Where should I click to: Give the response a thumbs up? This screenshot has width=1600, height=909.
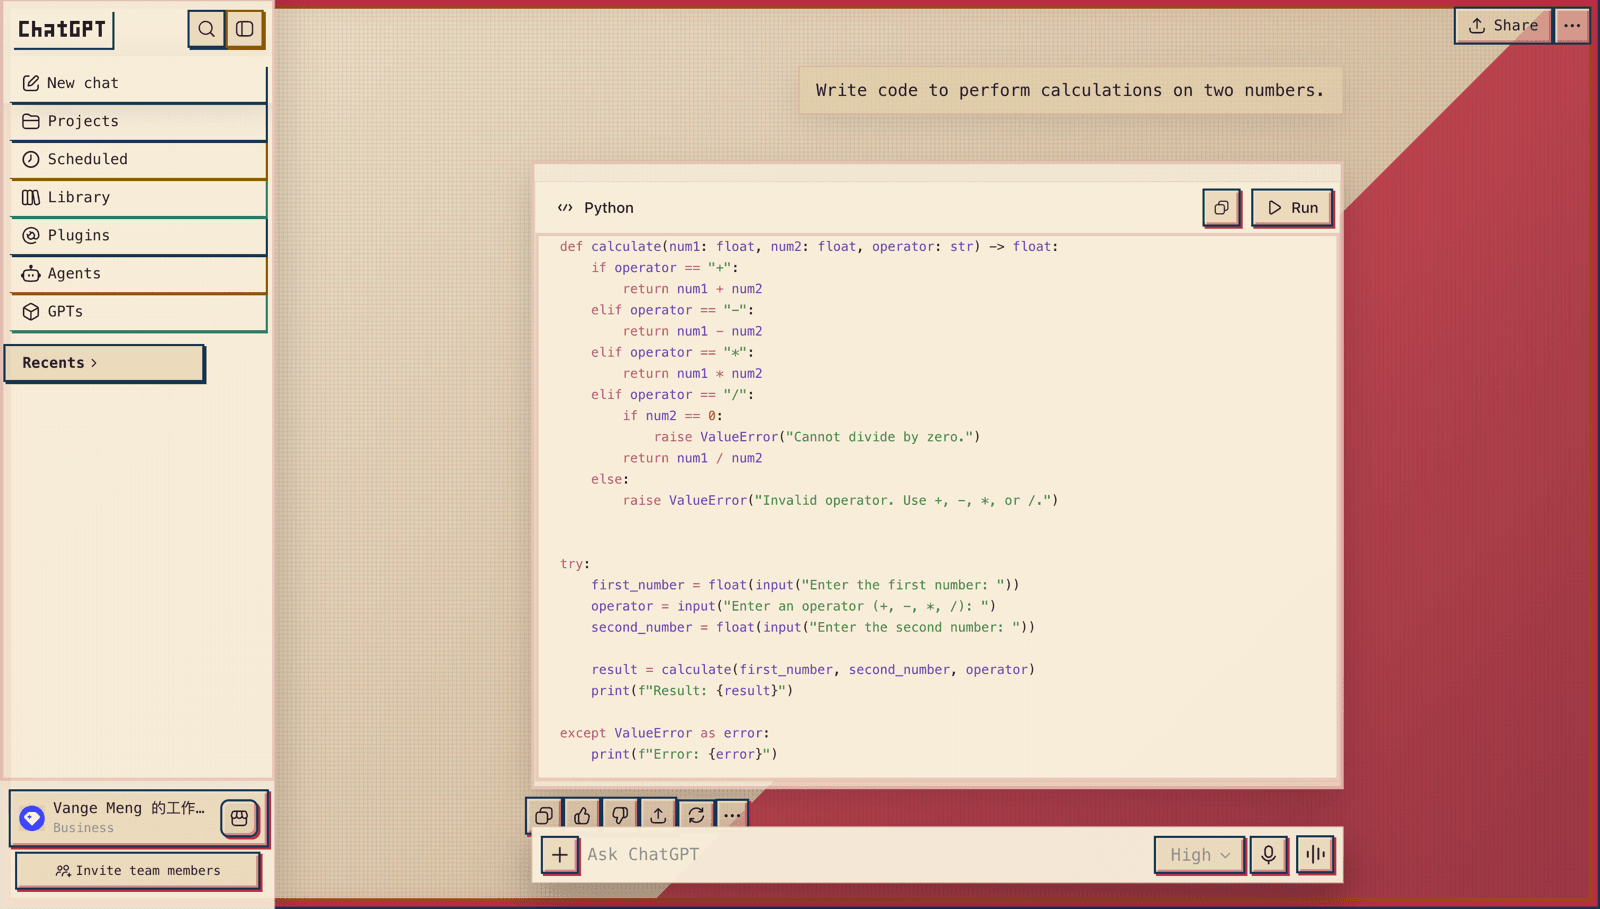(x=582, y=815)
